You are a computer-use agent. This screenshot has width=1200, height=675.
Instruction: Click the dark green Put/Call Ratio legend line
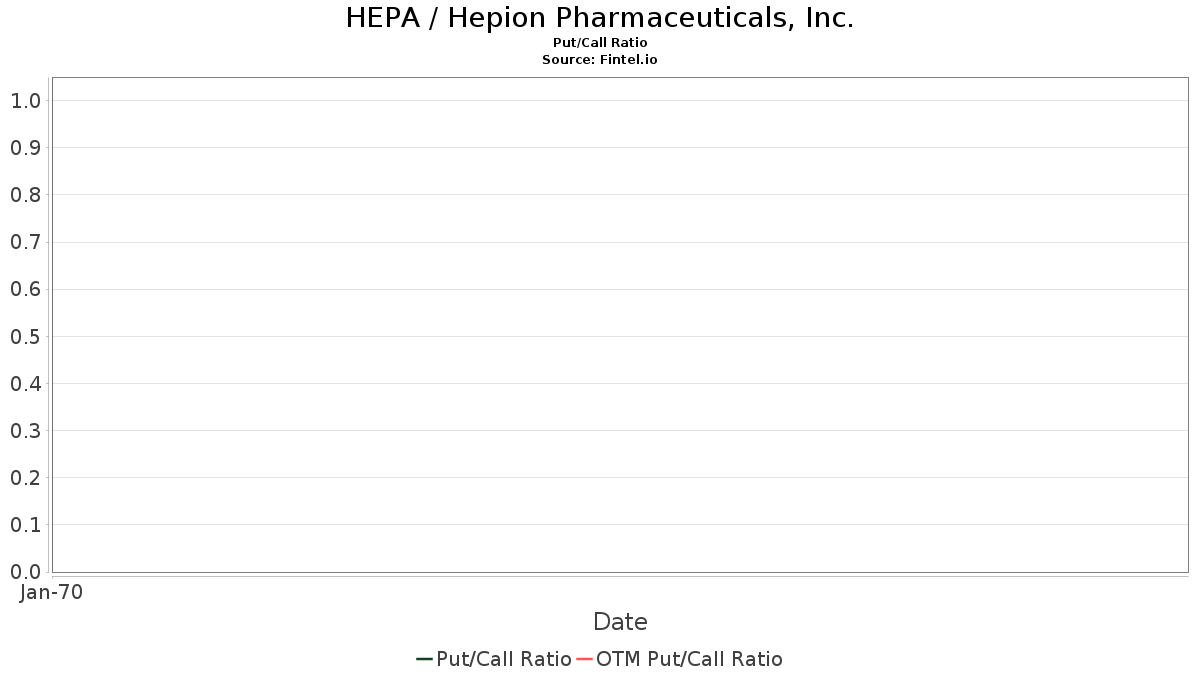click(424, 659)
